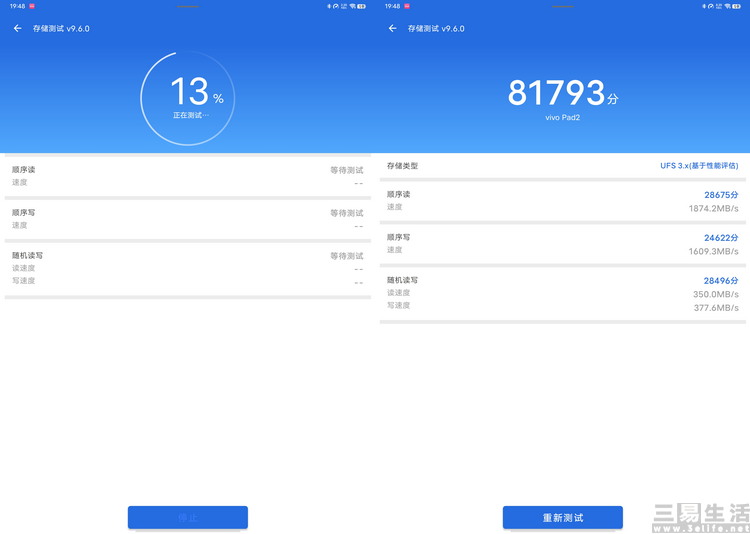Image resolution: width=750 pixels, height=534 pixels.
Task: Tap 随机读写 label on right screen
Action: click(402, 280)
